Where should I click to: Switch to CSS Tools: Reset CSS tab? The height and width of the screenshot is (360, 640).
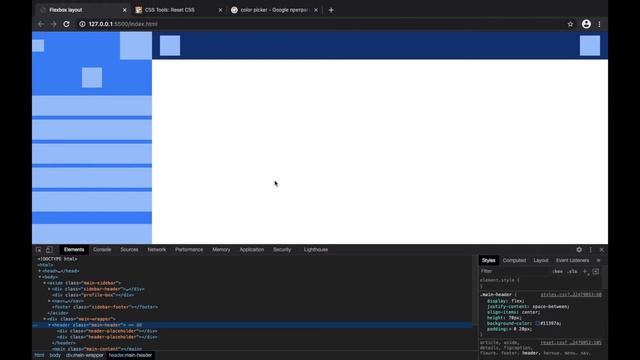pyautogui.click(x=178, y=10)
